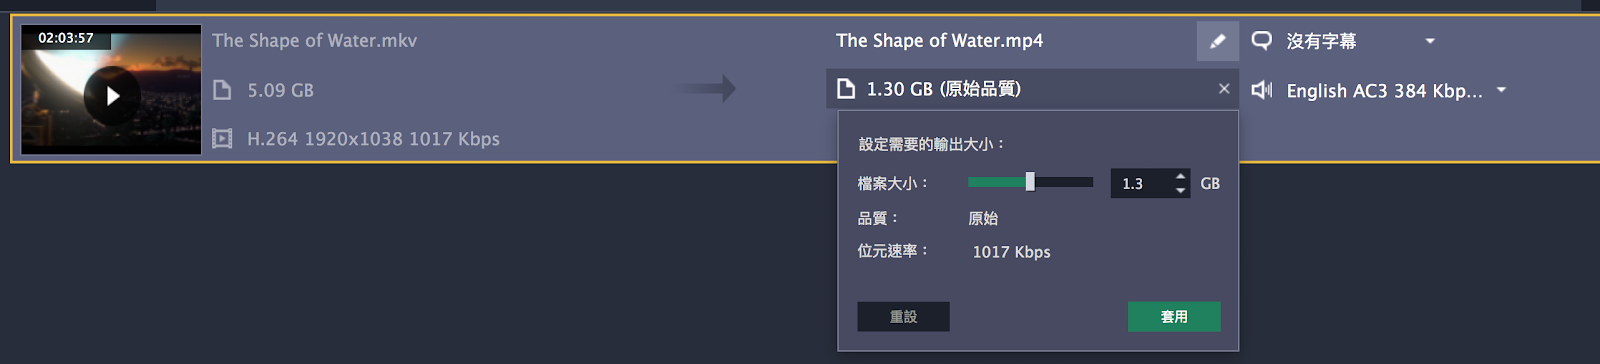
Task: Increase file size with up stepper arrow
Action: click(1181, 177)
